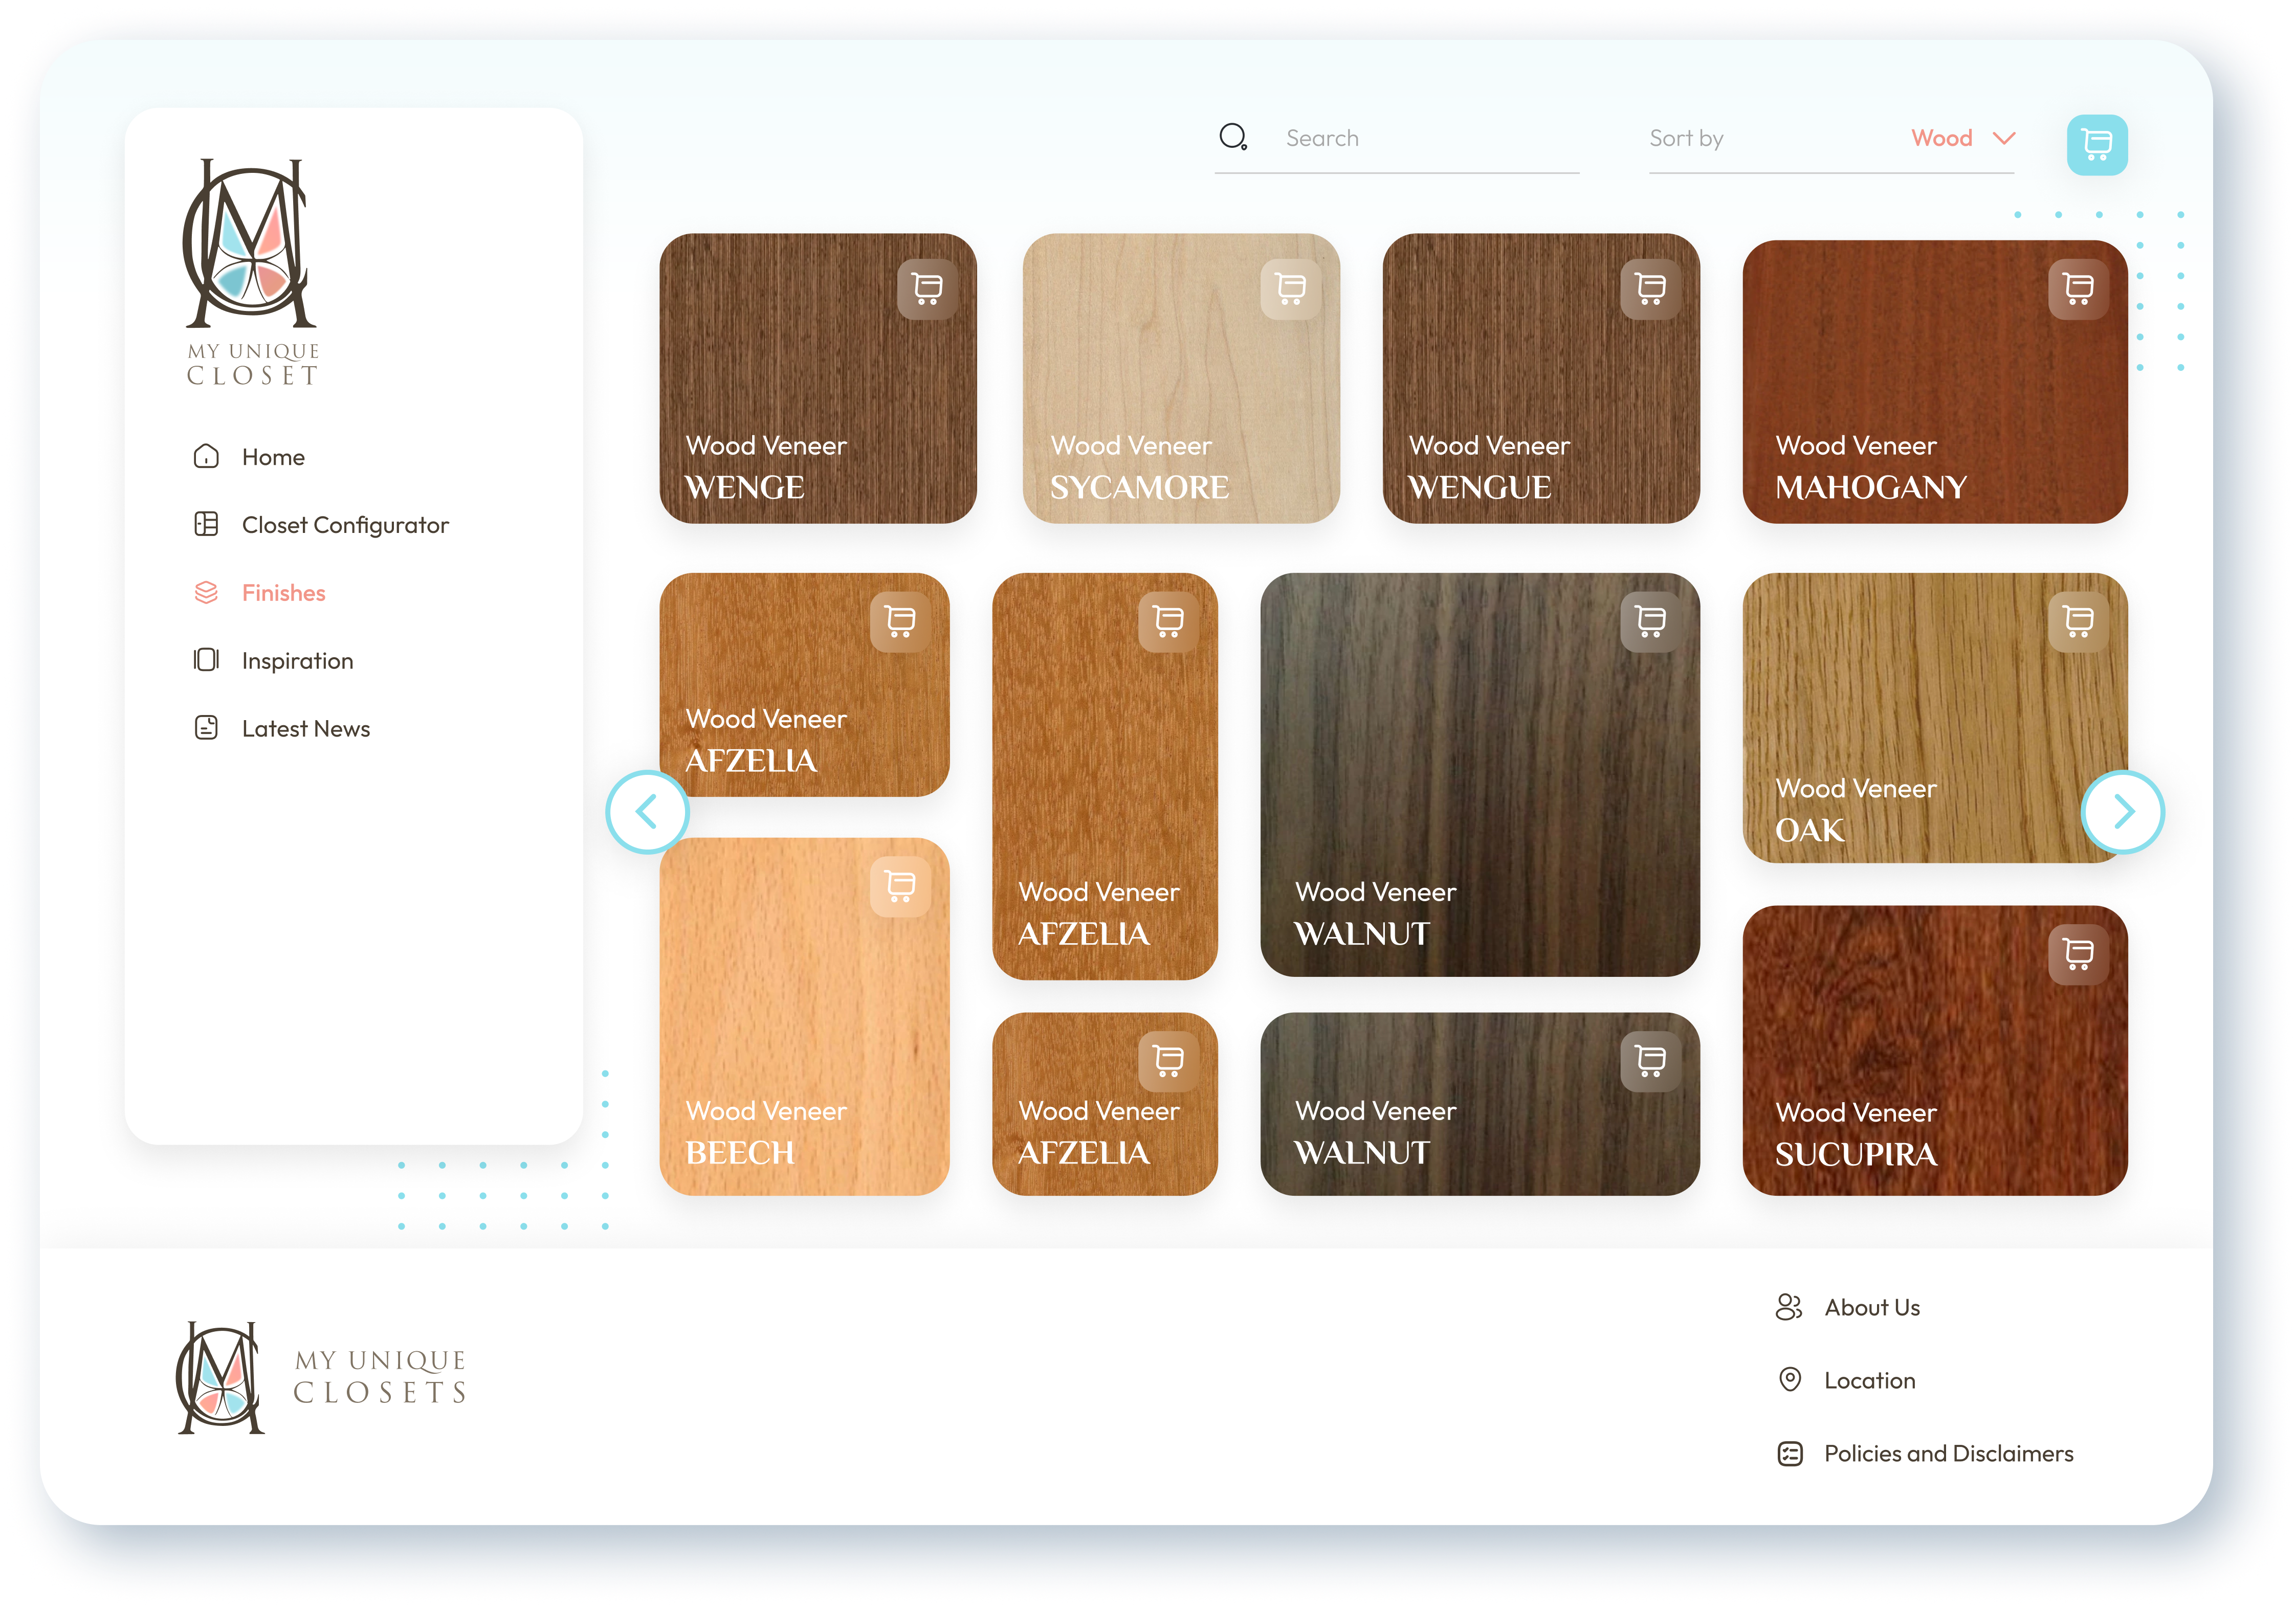Add the large Walnut veneer to cart
This screenshot has height=1608, width=2296.
[x=1650, y=622]
